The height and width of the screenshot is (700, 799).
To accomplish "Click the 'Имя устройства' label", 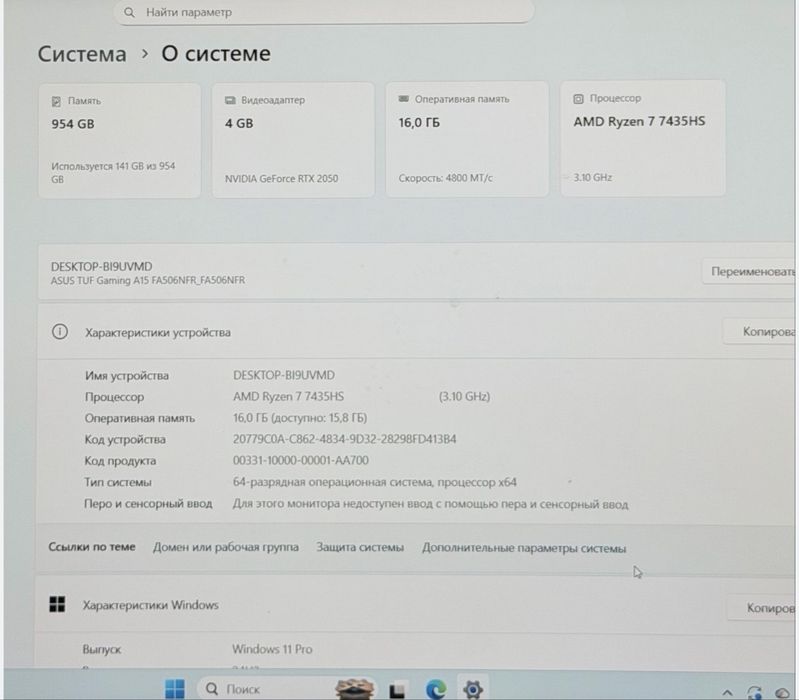I will click(127, 375).
